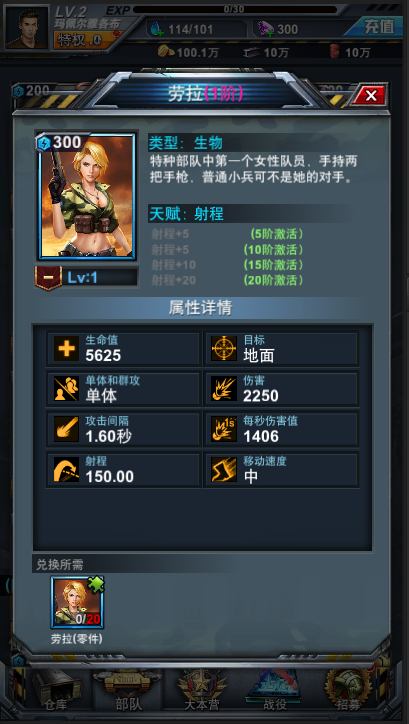Click the 劳拉 parts fragment thumbnail
Image resolution: width=409 pixels, height=724 pixels.
point(78,603)
